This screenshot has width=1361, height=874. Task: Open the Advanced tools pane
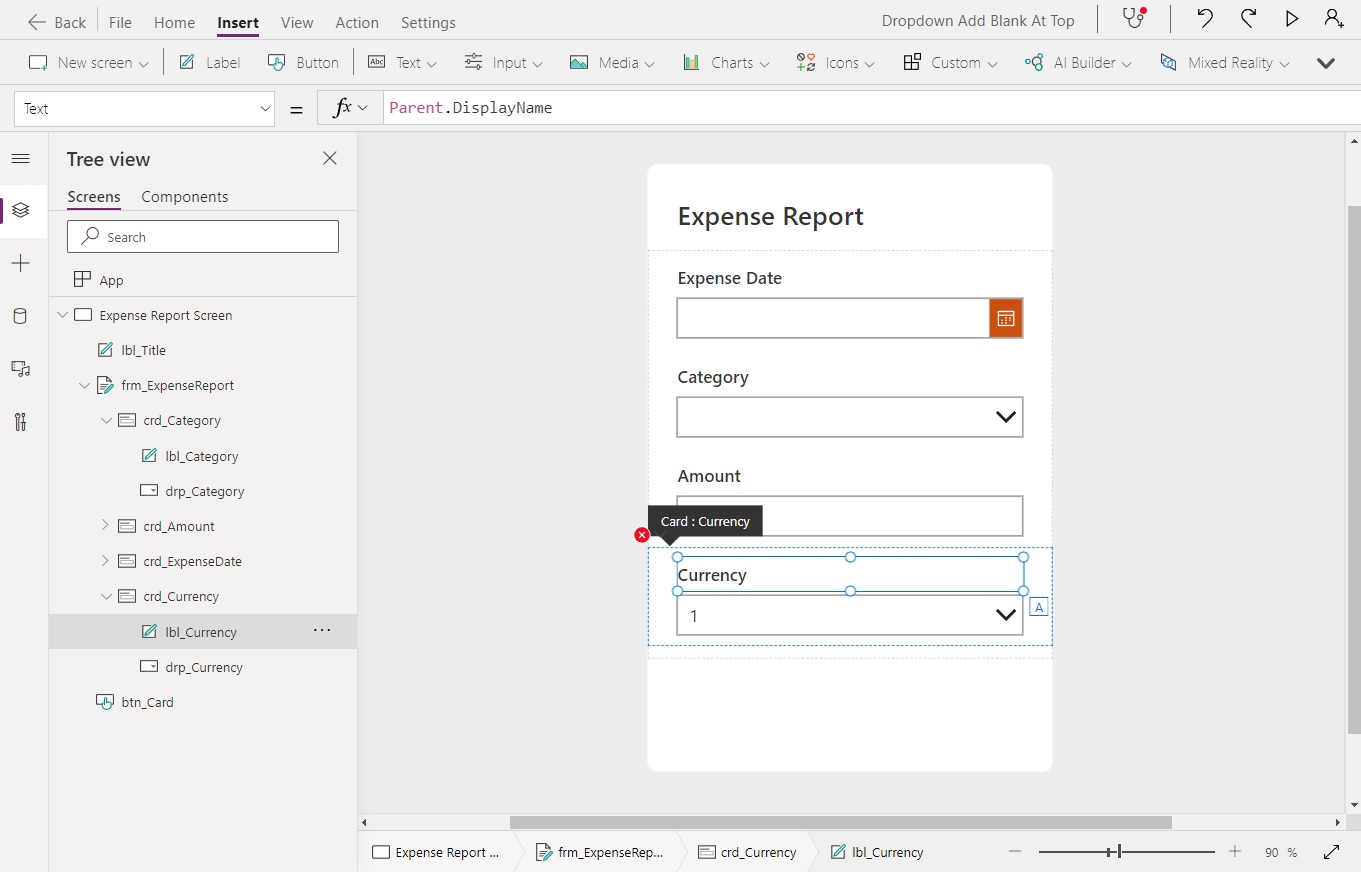pos(21,421)
